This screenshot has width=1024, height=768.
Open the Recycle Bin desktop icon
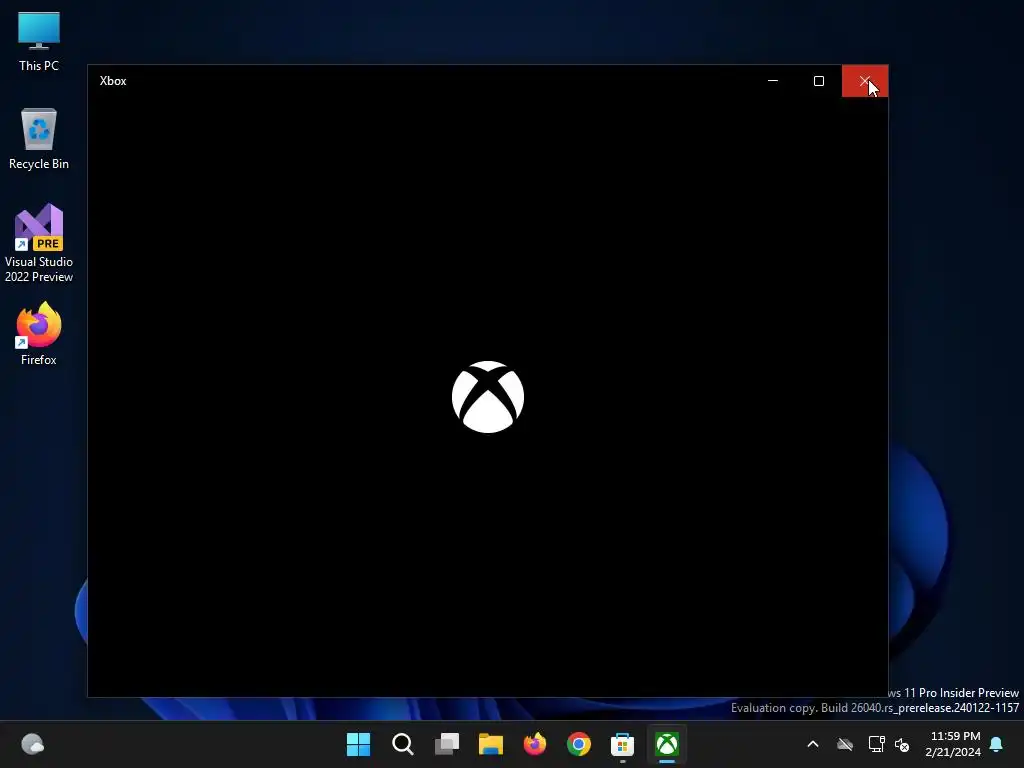click(x=39, y=139)
